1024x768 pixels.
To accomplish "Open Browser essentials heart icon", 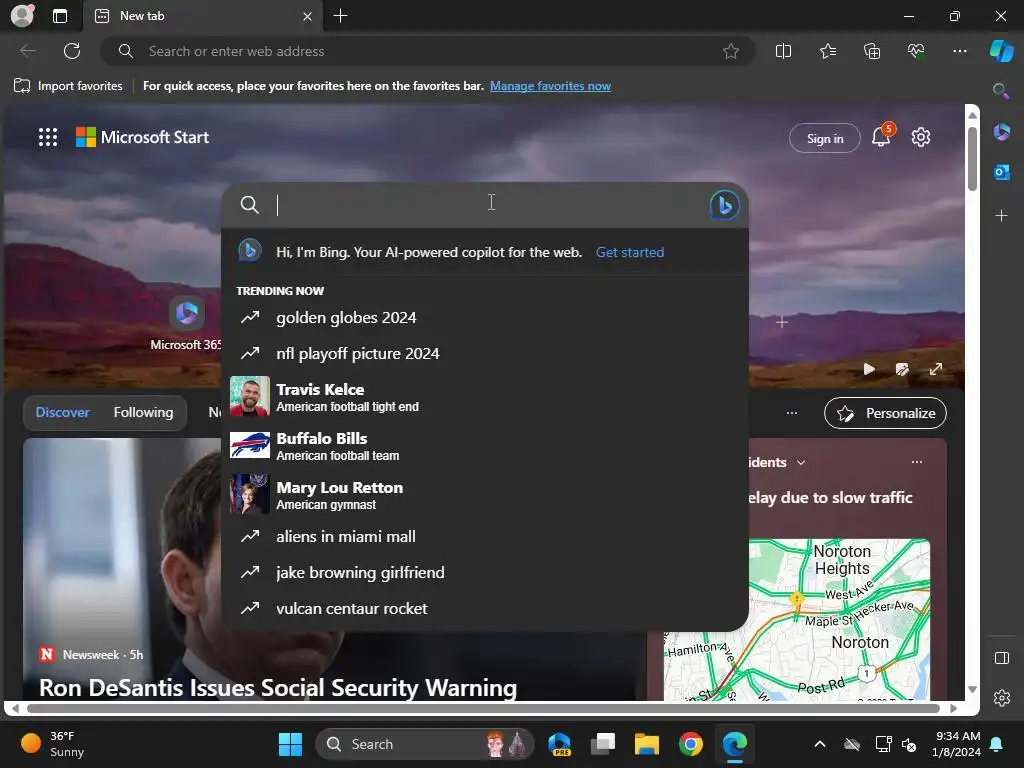I will 916,51.
